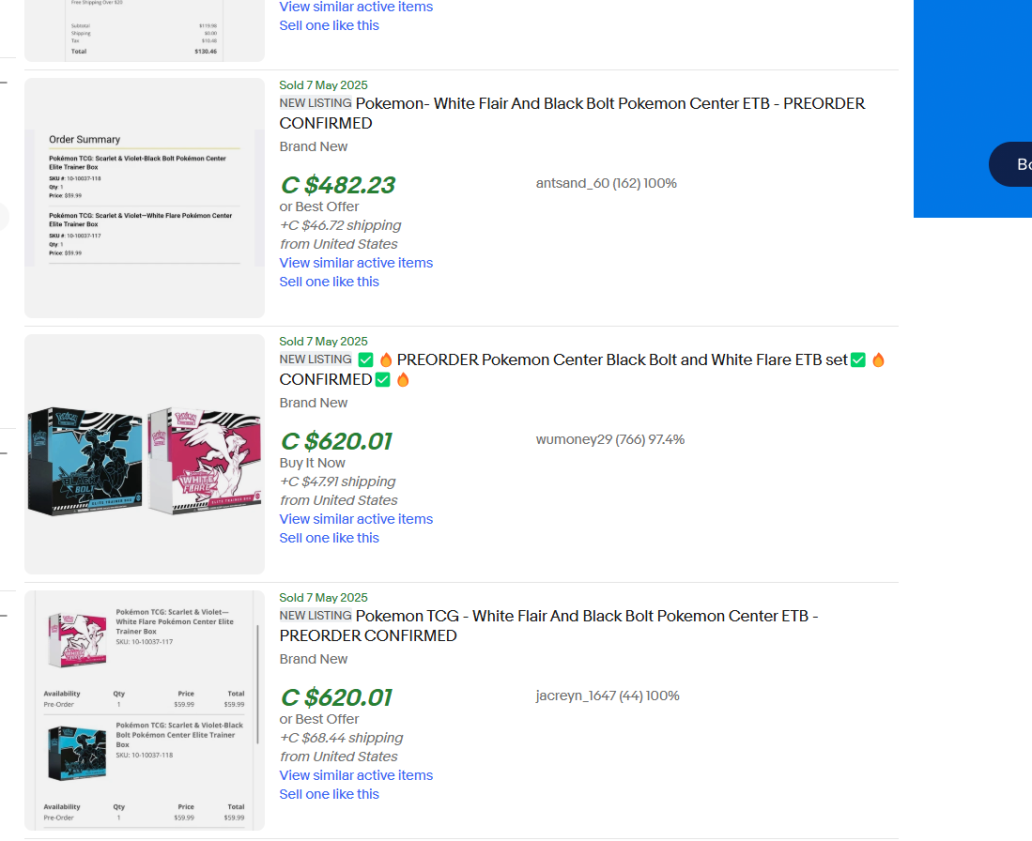The width and height of the screenshot is (1032, 841).
Task: Sell one like this under wumoney29 listing
Action: point(329,538)
